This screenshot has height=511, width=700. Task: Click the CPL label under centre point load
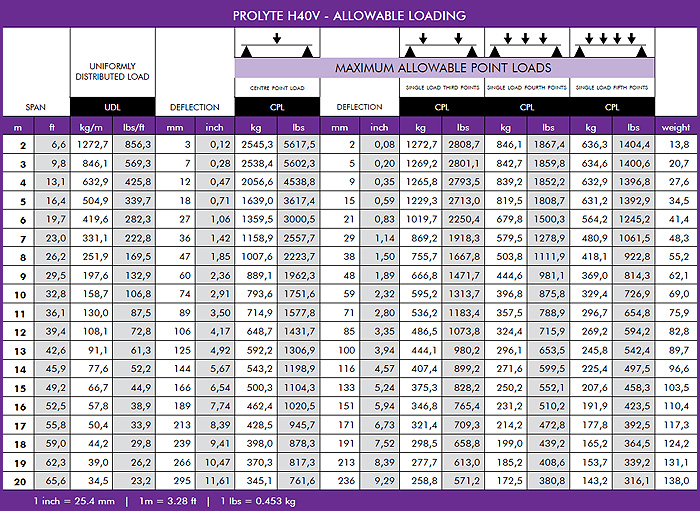point(277,107)
